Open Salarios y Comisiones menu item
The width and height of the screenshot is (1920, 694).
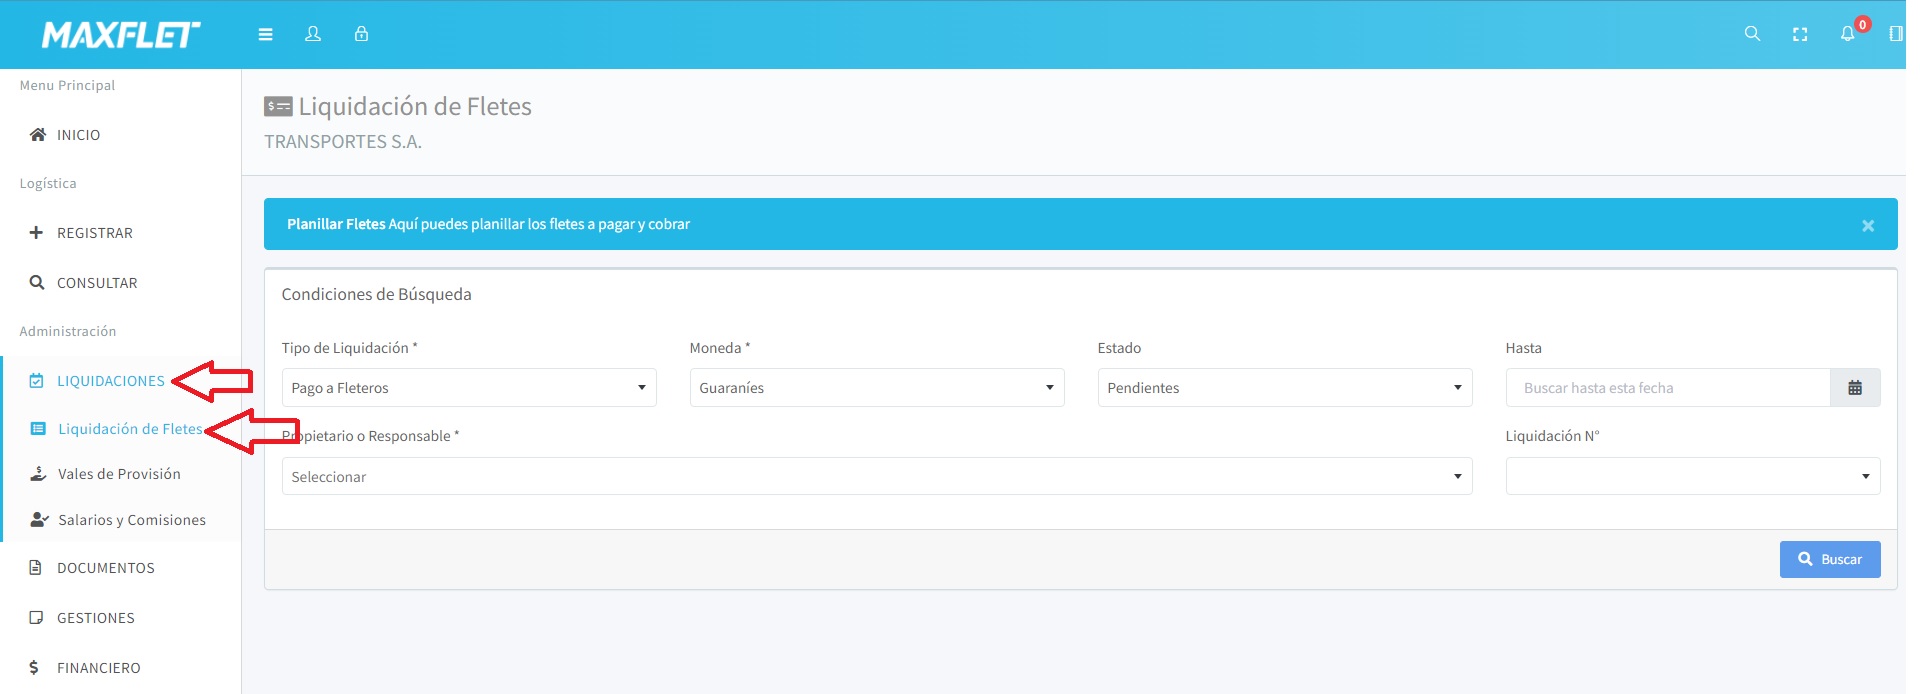click(131, 520)
